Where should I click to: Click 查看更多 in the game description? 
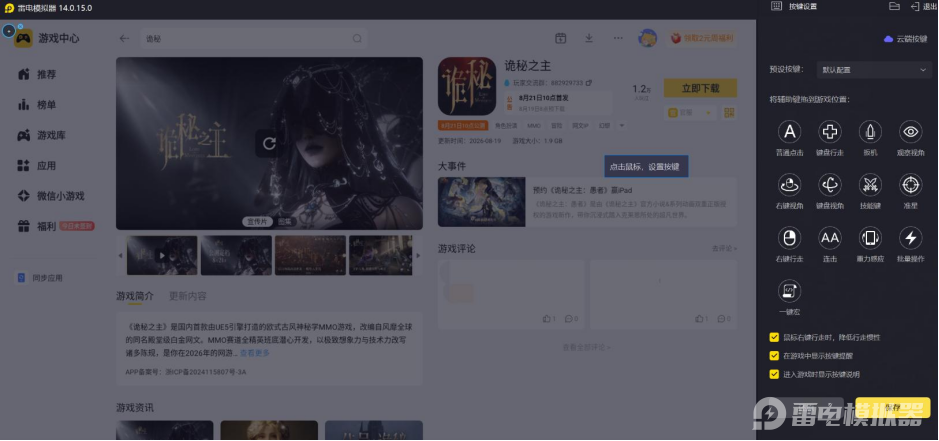255,353
